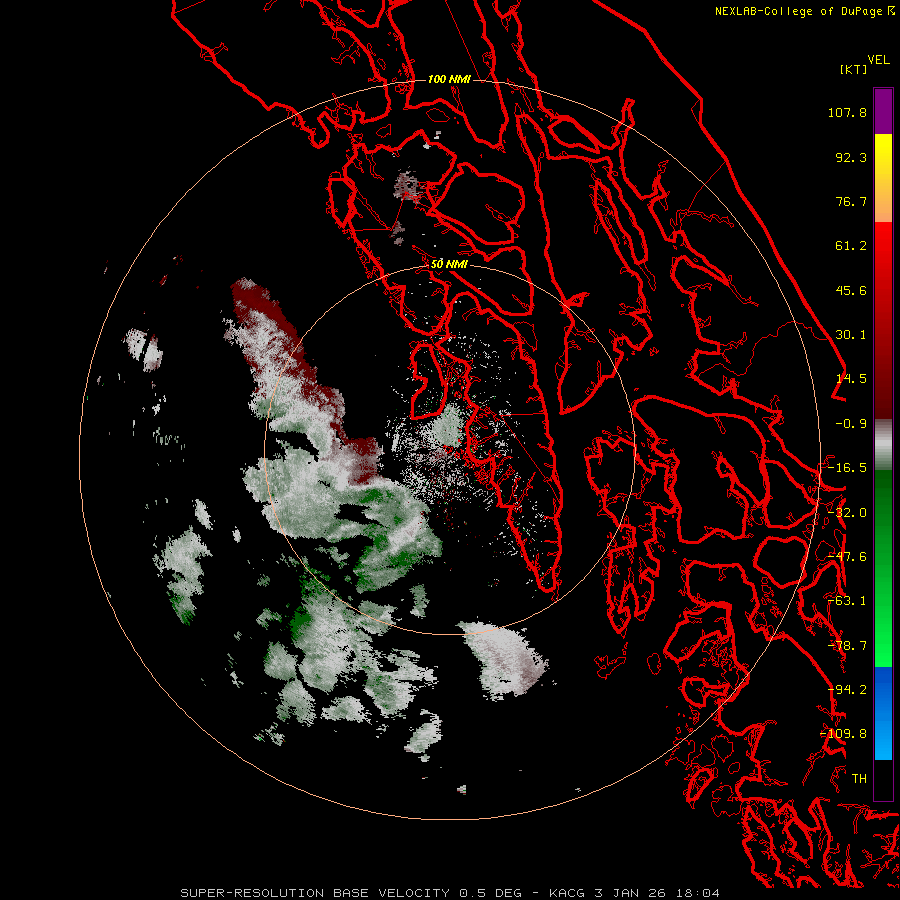Viewport: 900px width, 900px height.
Task: Select the 61.2 scale label
Action: [x=851, y=246]
